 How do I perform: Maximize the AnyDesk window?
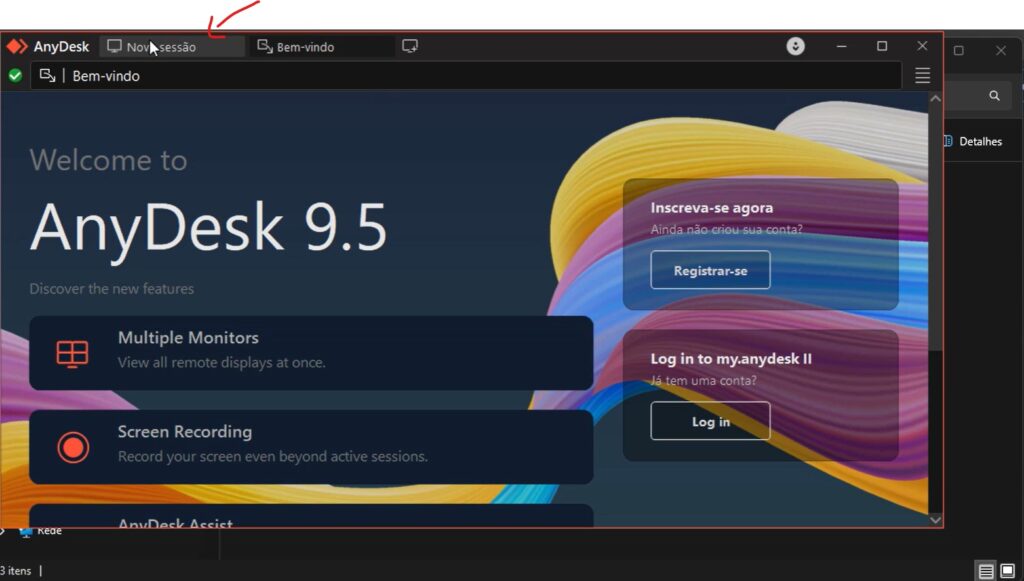pos(882,46)
